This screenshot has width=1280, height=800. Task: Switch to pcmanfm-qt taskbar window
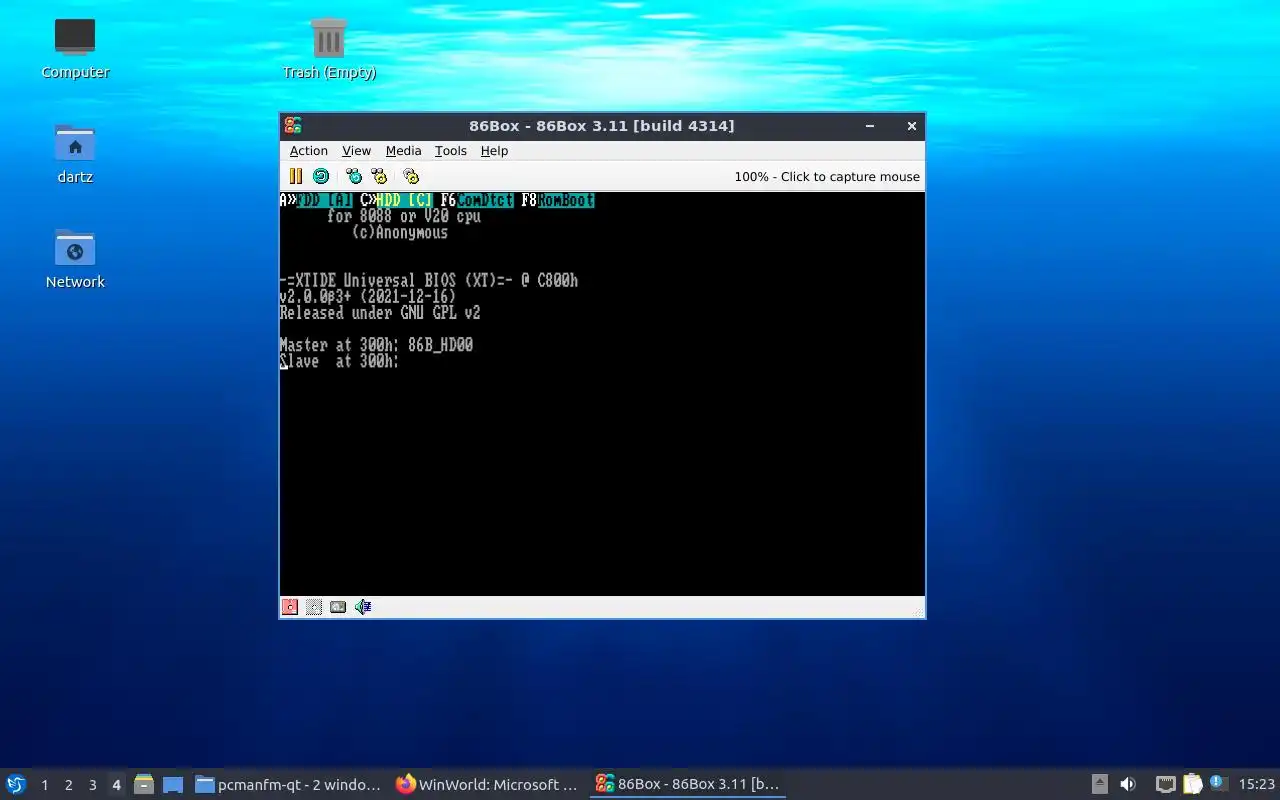pos(288,784)
